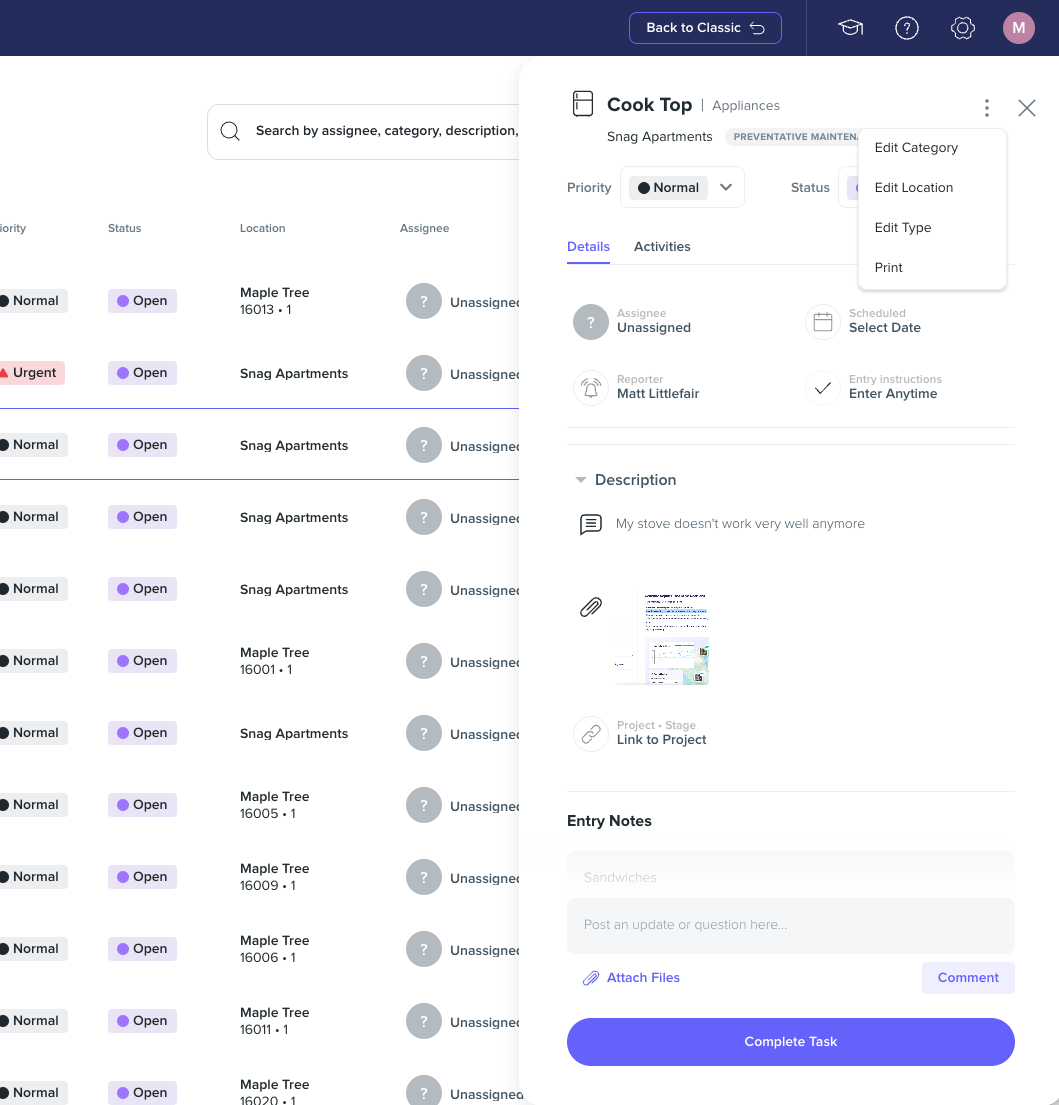Screen dimensions: 1059x1105
Task: Click the description comment bubble icon
Action: click(590, 524)
